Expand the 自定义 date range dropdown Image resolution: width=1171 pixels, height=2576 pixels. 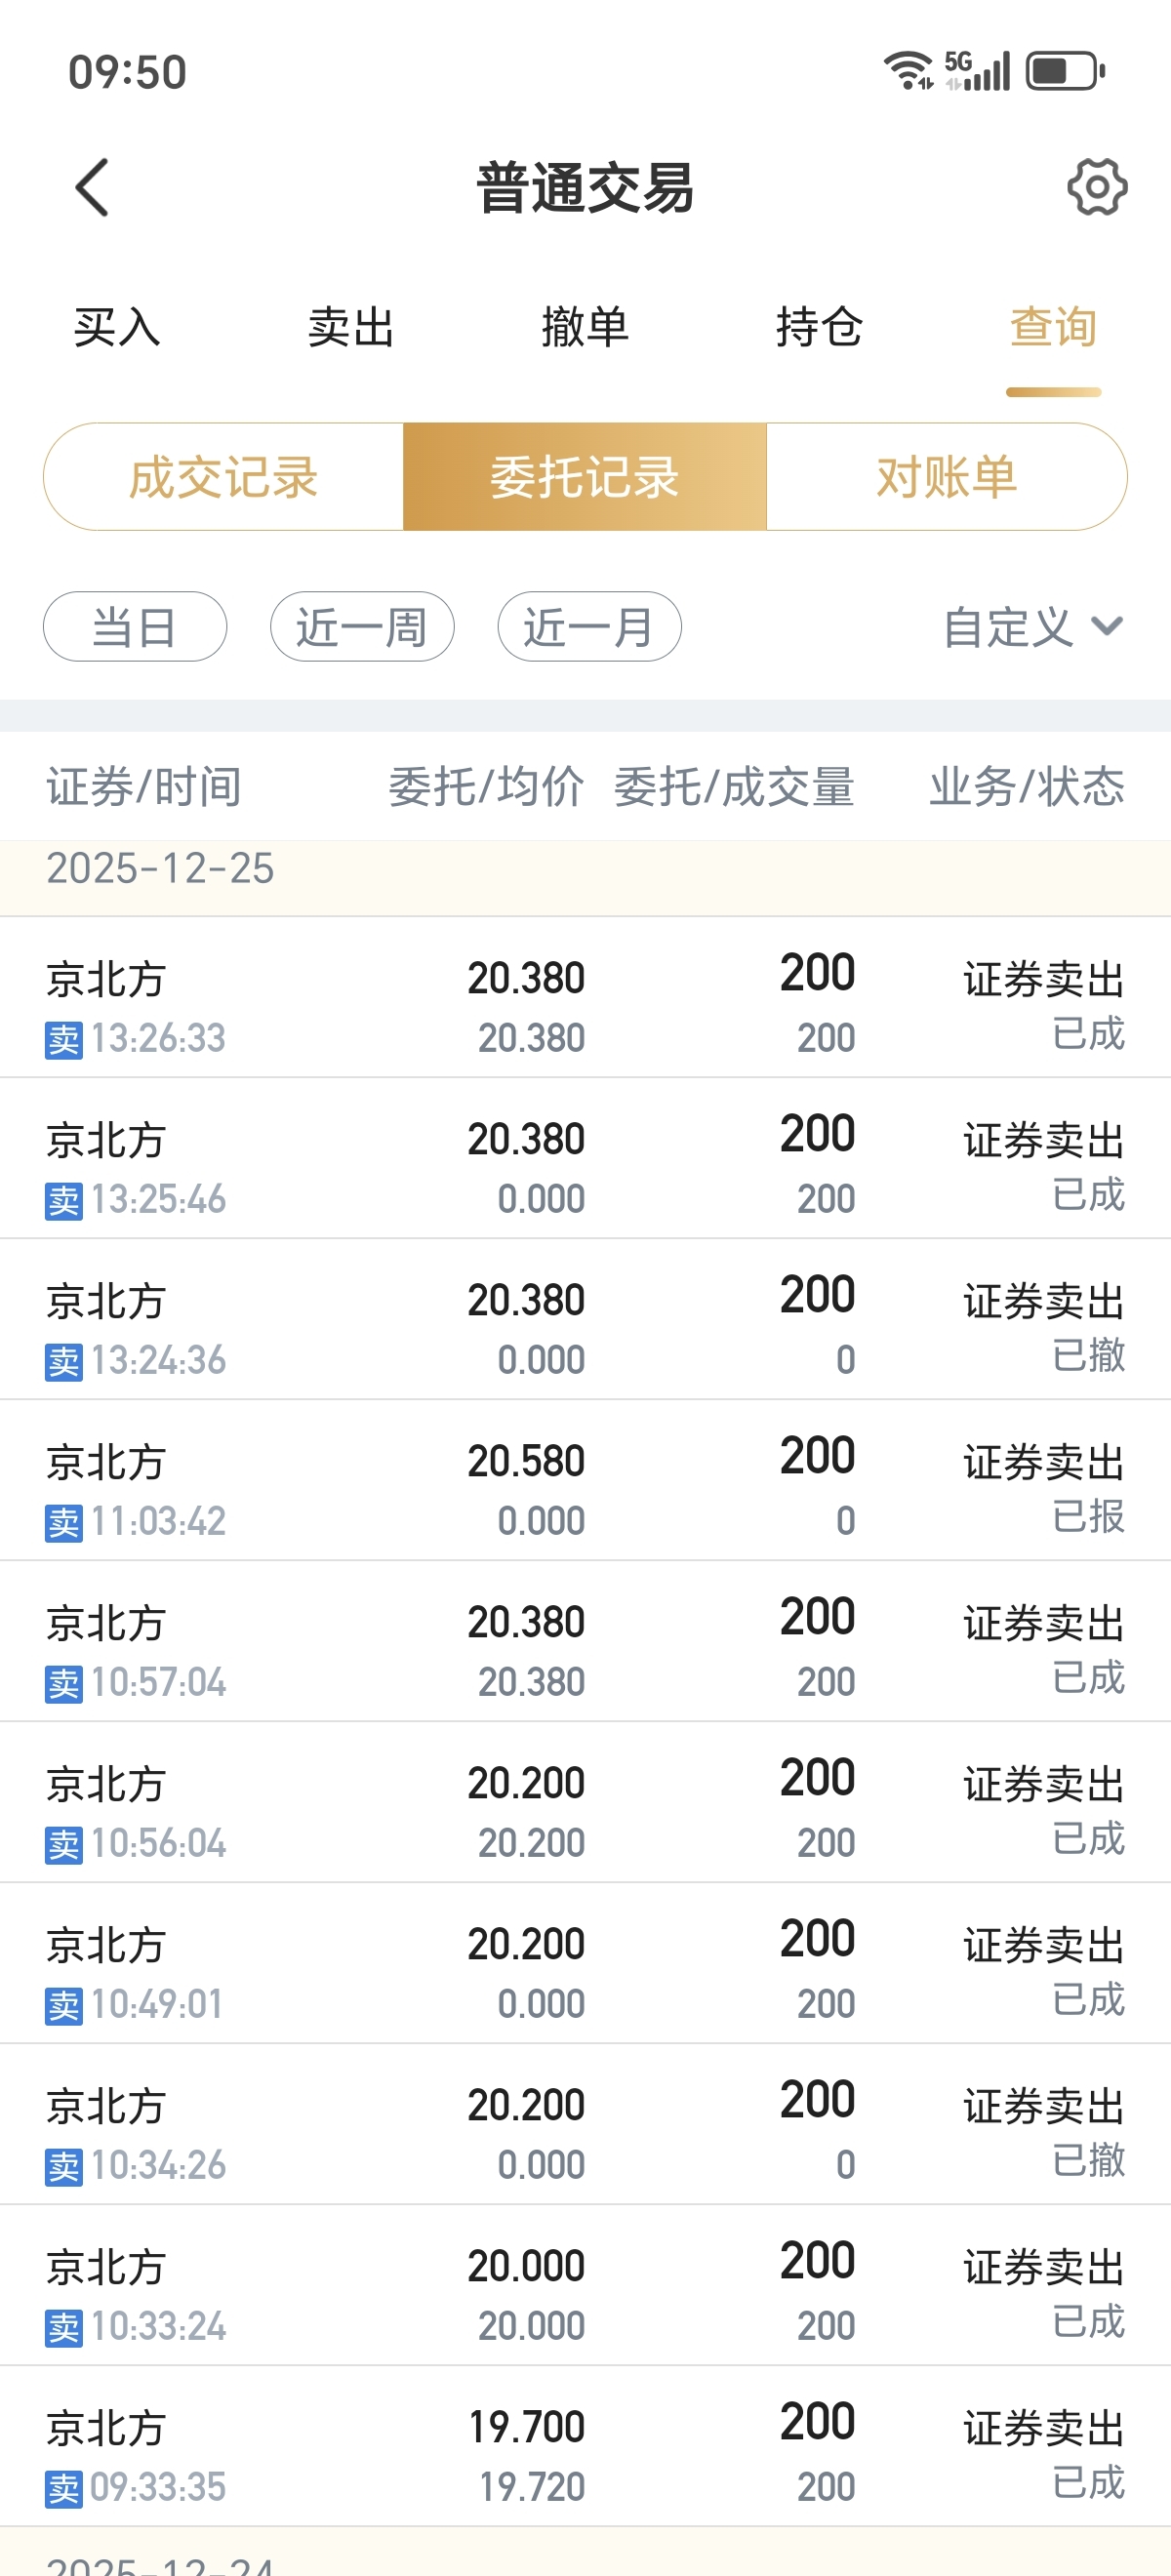(x=1033, y=627)
